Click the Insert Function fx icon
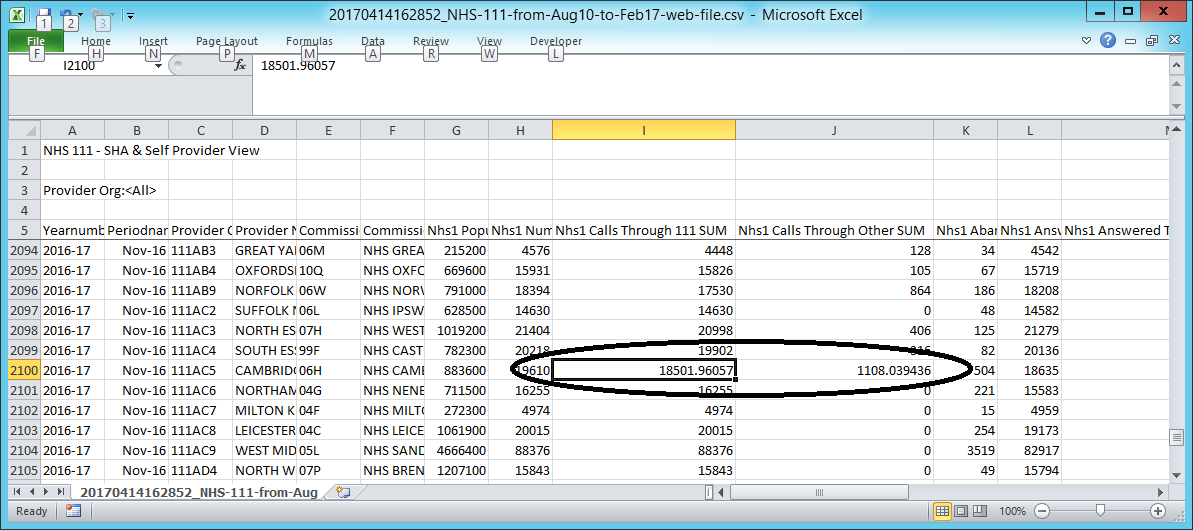The width and height of the screenshot is (1193, 530). (240, 65)
